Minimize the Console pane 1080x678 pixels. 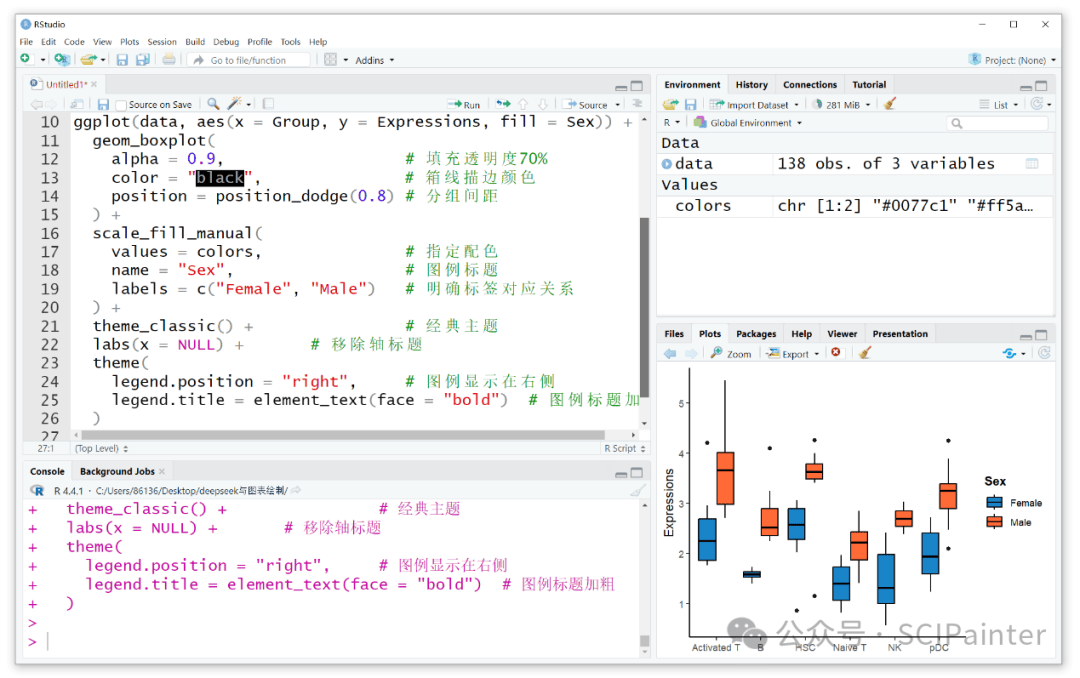621,473
